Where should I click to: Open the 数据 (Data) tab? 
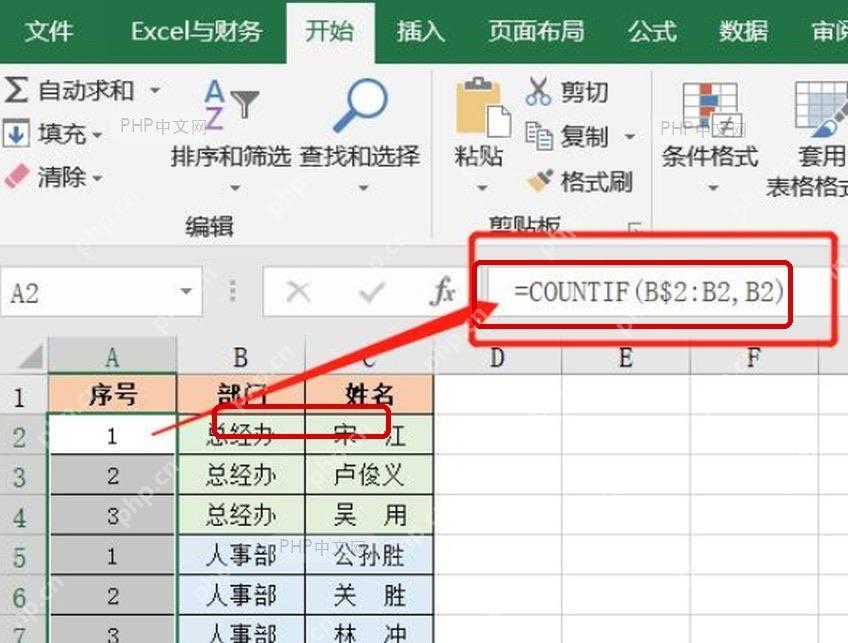pyautogui.click(x=743, y=30)
